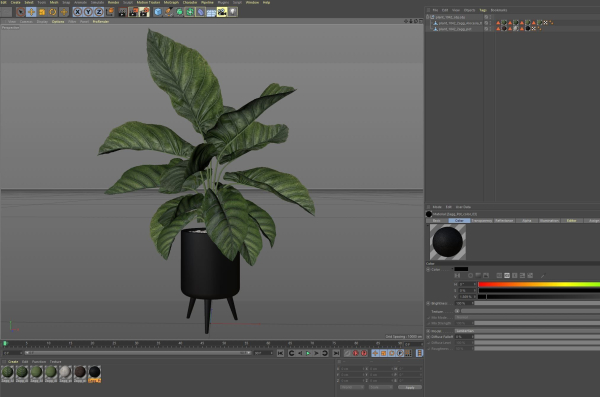
Task: Select the white material ball
Action: (x=65, y=372)
